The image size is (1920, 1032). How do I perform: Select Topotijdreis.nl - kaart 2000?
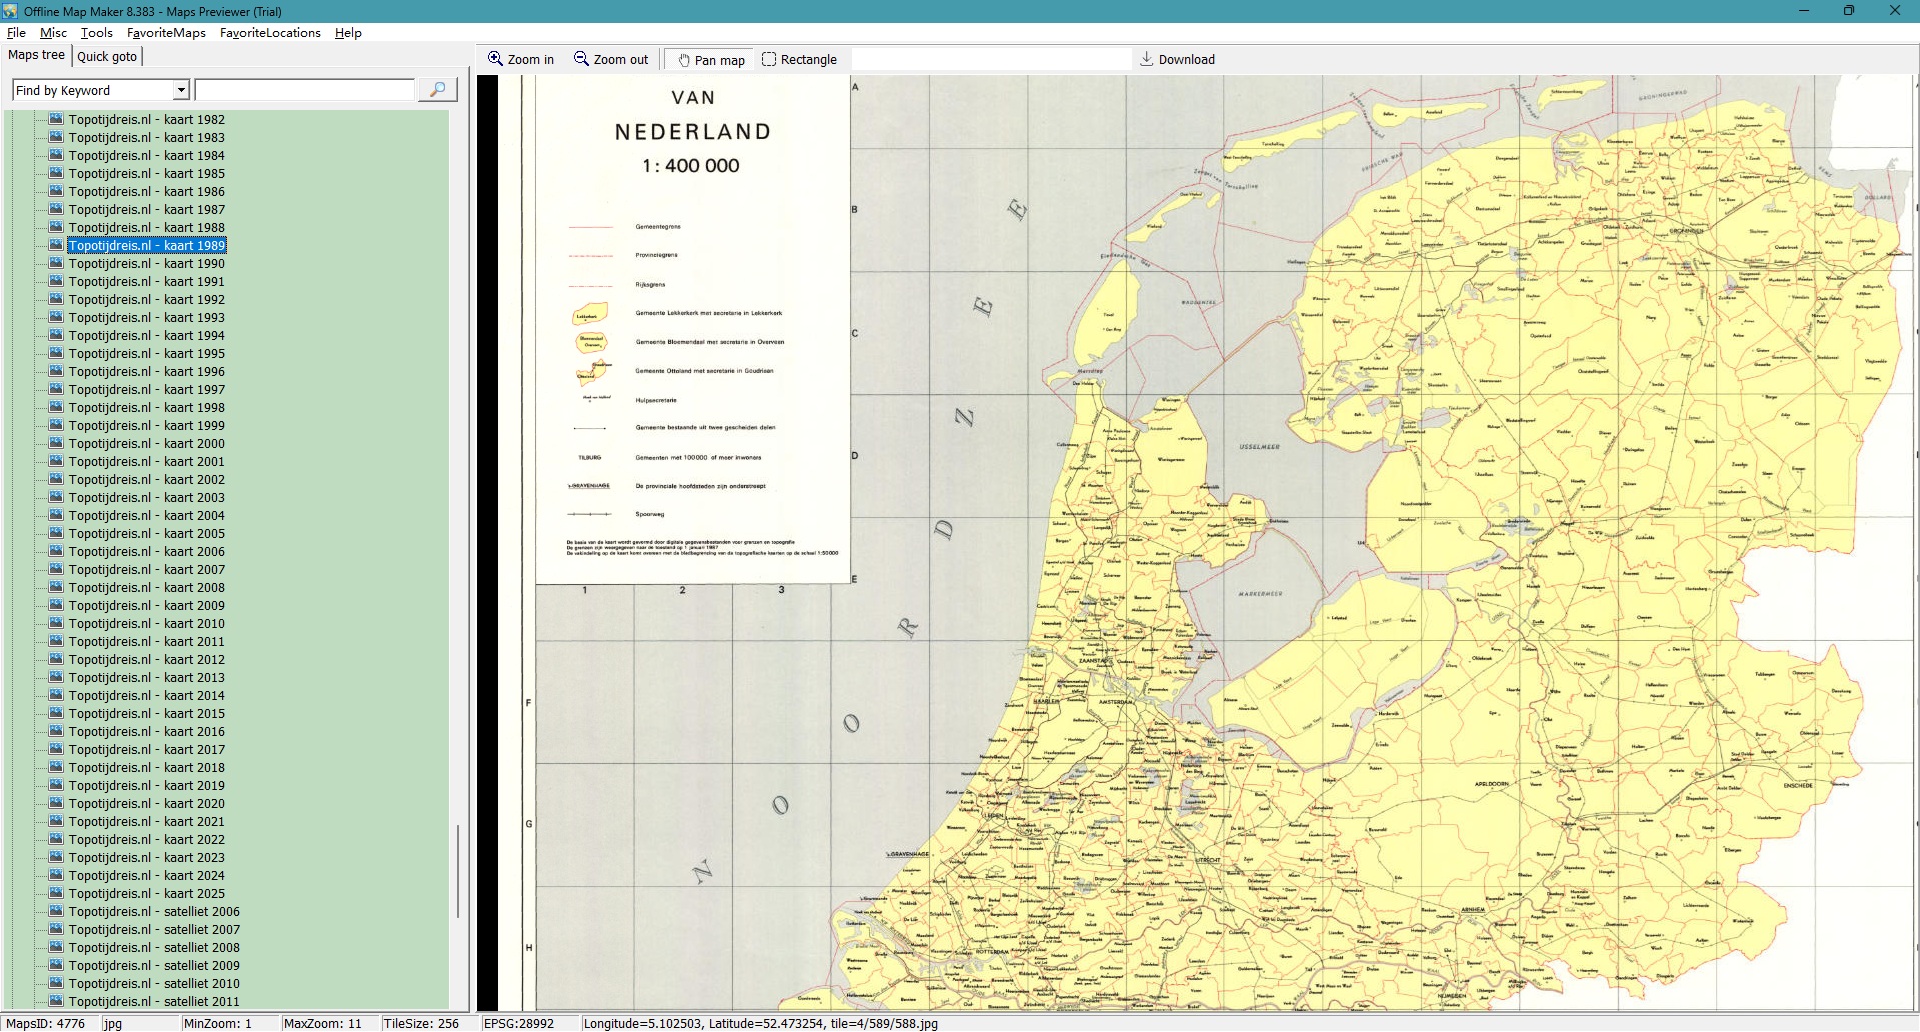coord(146,443)
